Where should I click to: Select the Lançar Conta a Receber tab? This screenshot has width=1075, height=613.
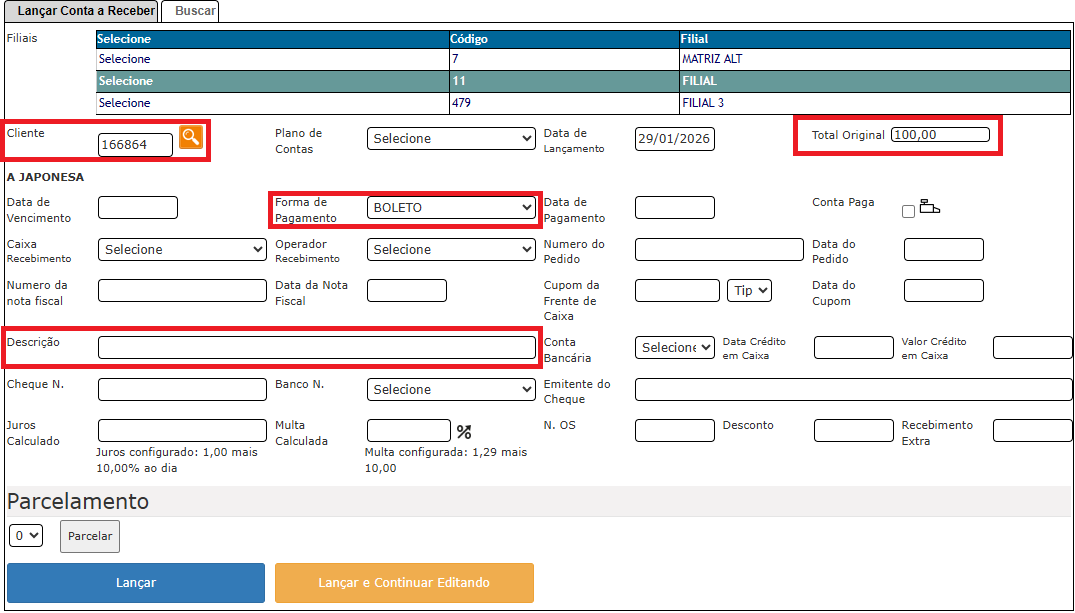pyautogui.click(x=81, y=11)
